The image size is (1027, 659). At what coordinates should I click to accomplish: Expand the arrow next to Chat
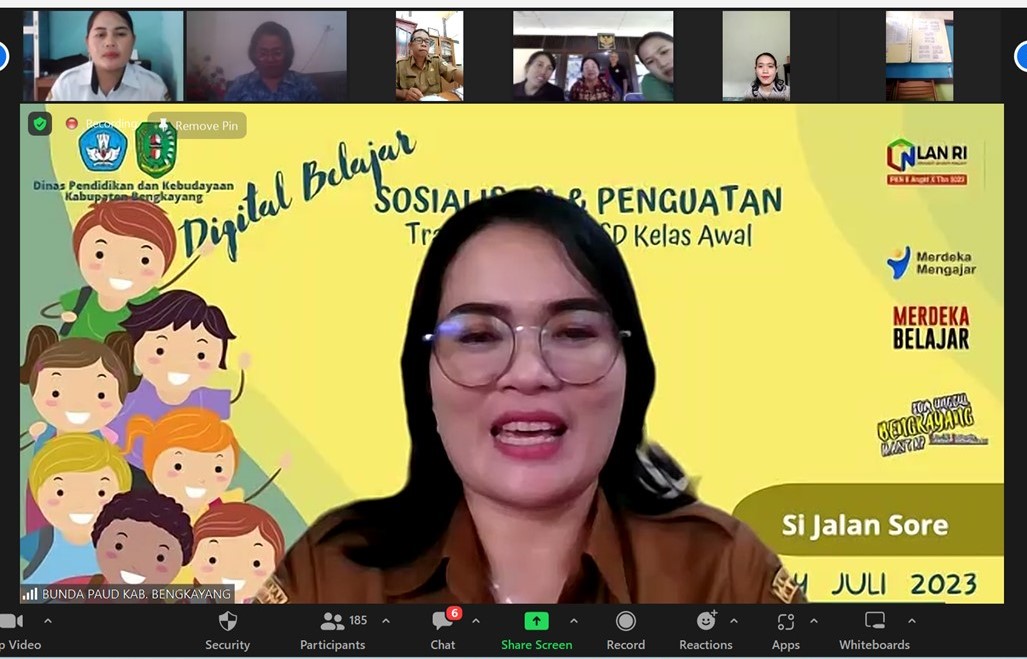pos(476,621)
